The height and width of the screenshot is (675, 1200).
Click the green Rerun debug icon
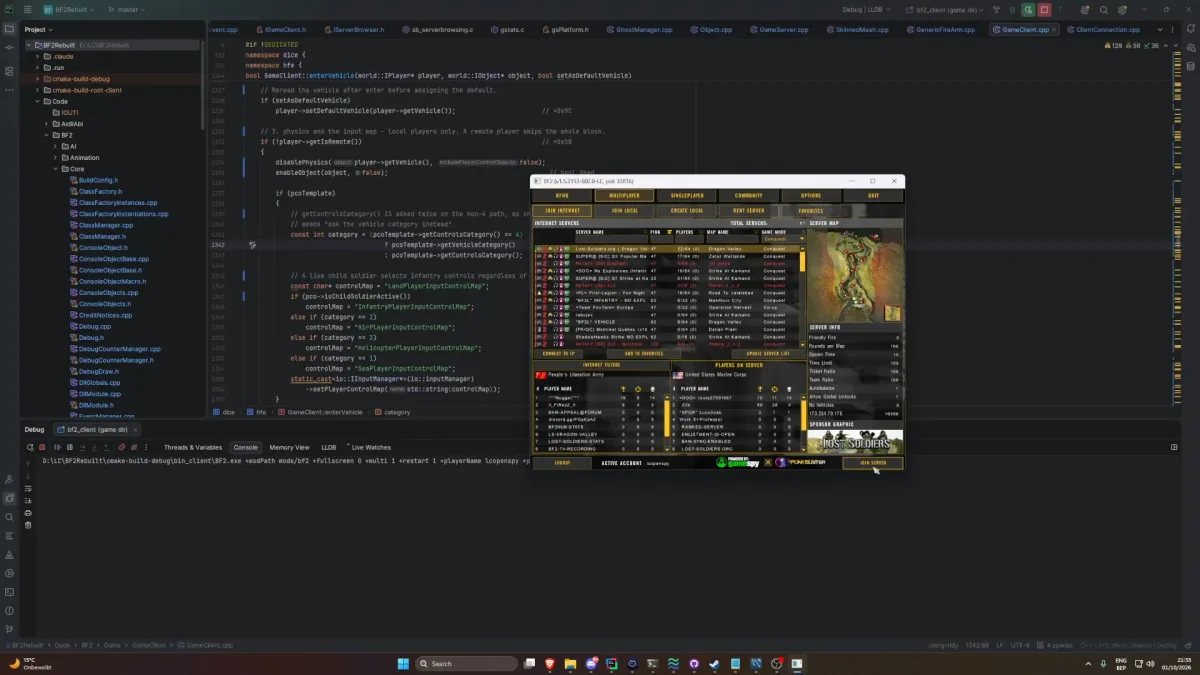(x=1027, y=9)
